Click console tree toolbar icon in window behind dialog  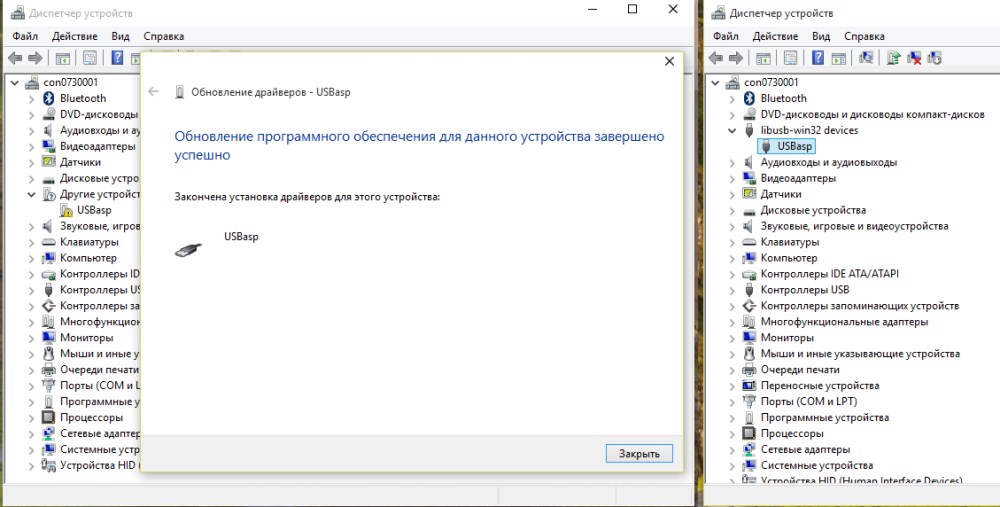pyautogui.click(x=62, y=58)
